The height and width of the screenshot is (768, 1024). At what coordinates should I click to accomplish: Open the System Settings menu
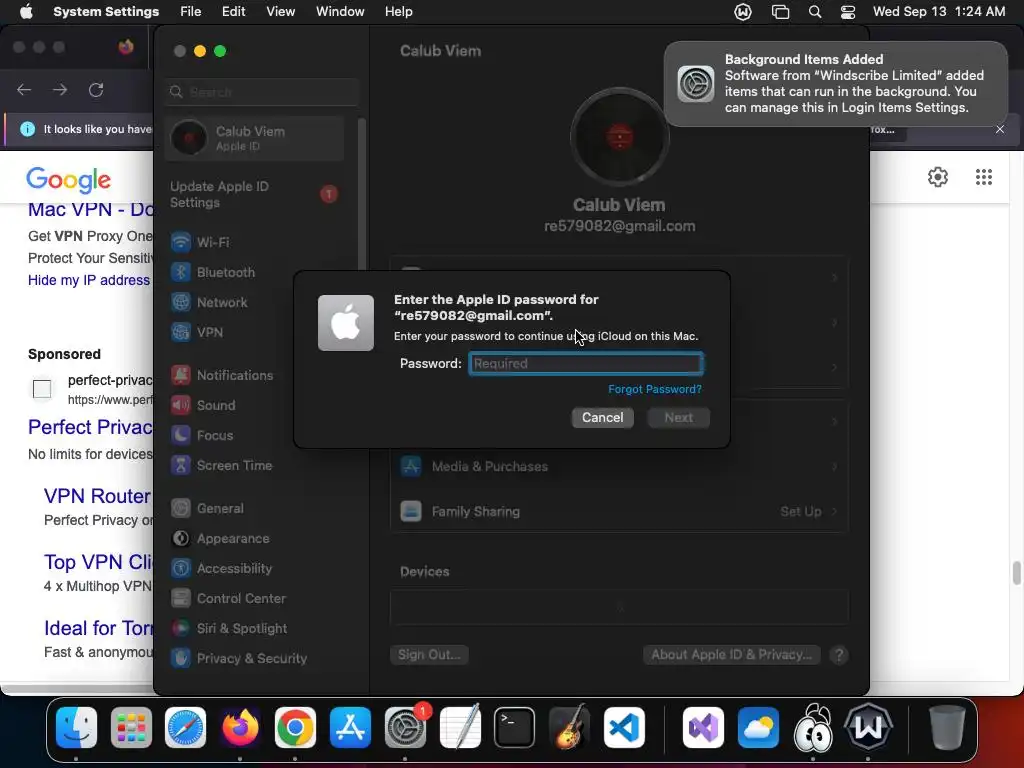pos(106,12)
